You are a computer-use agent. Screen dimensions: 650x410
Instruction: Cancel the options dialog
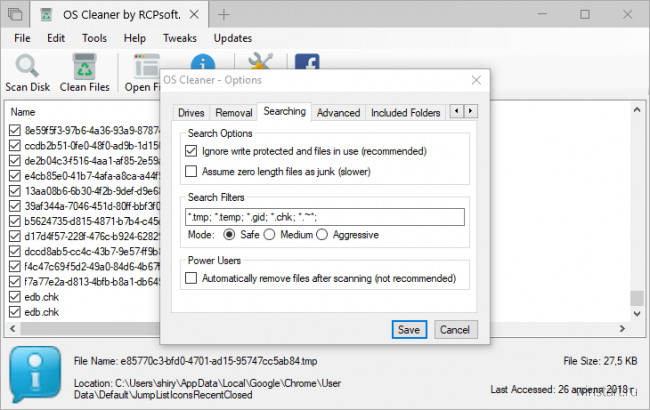(455, 330)
